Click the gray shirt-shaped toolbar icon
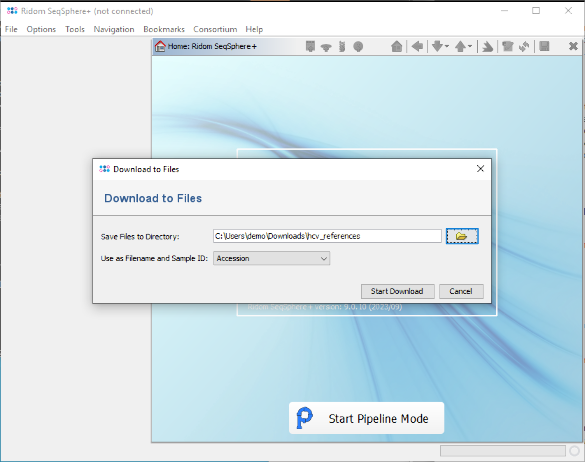Image resolution: width=585 pixels, height=462 pixels. pyautogui.click(x=507, y=46)
